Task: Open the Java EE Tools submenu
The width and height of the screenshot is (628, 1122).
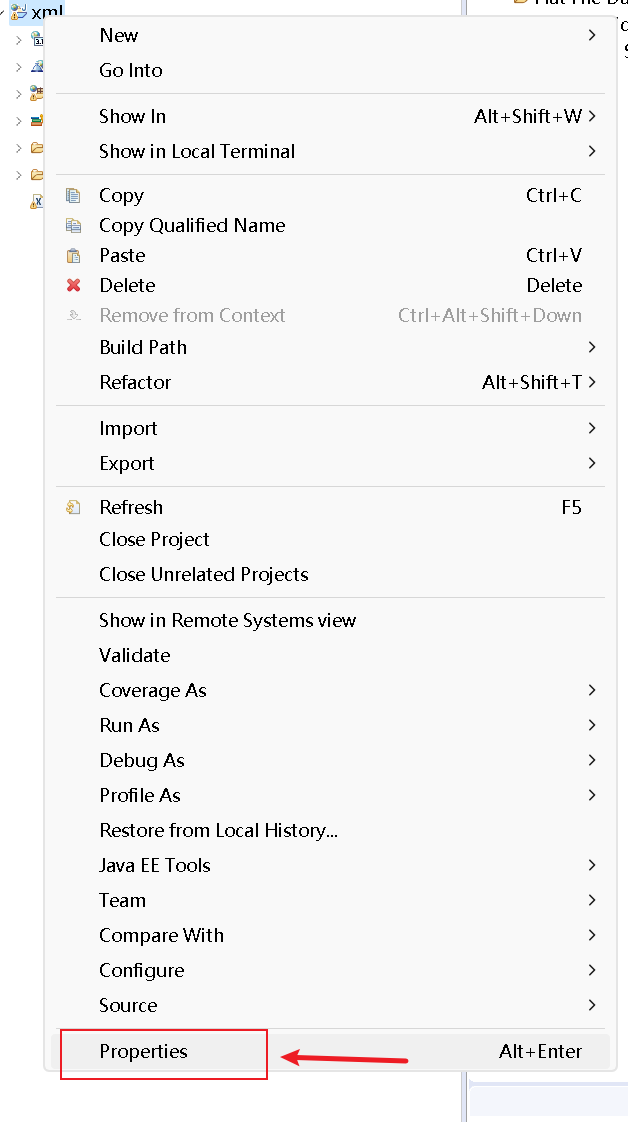Action: click(x=155, y=866)
